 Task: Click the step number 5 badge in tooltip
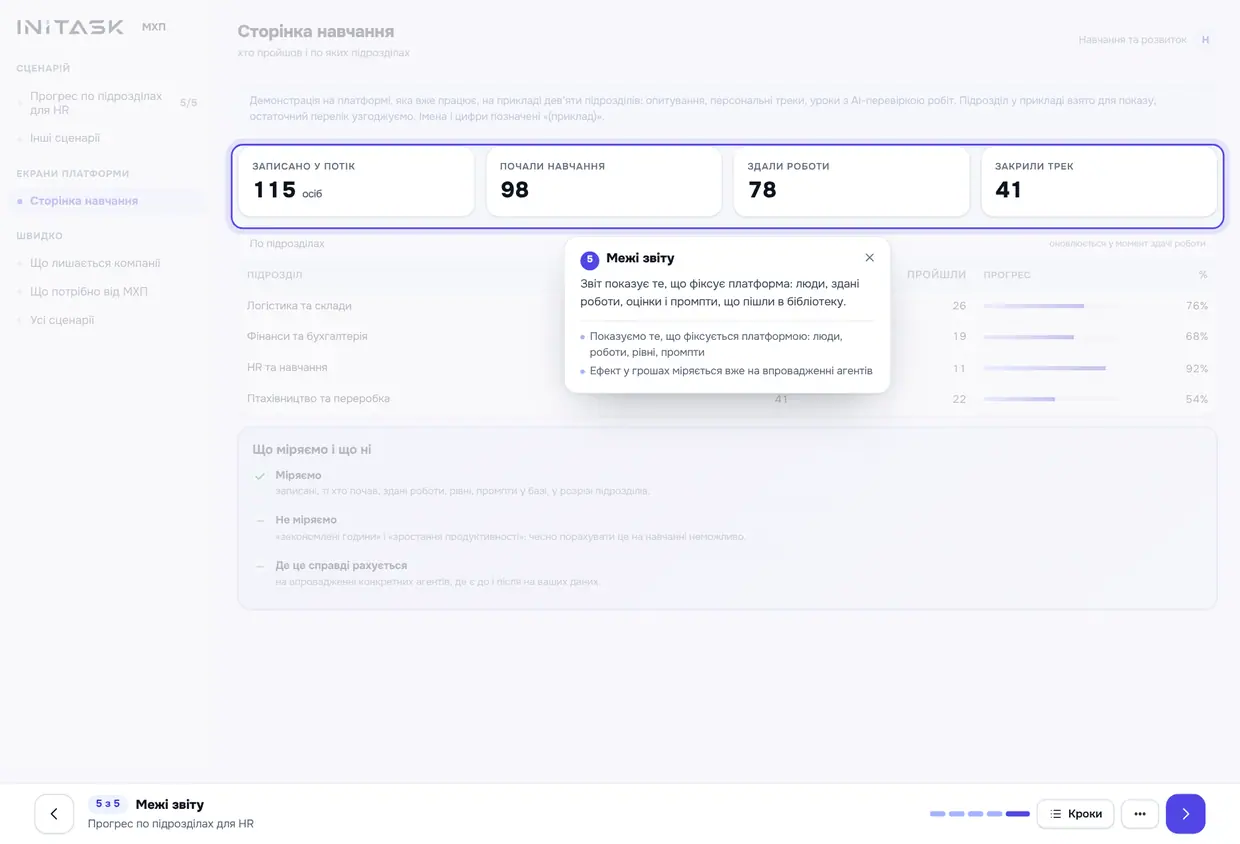(590, 259)
